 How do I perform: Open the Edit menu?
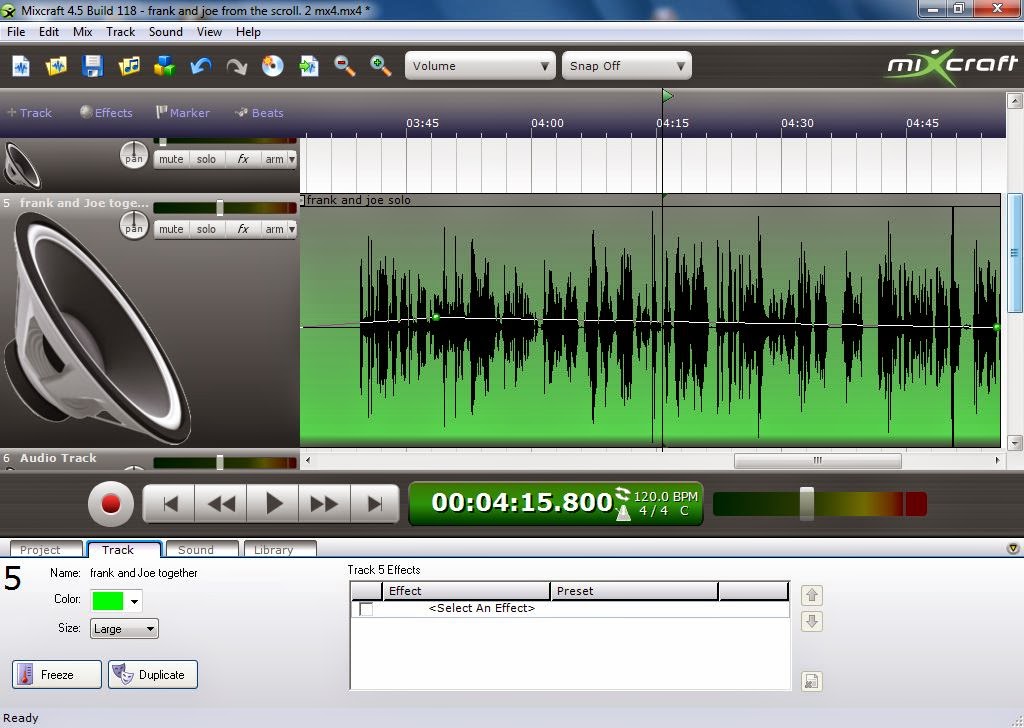pyautogui.click(x=48, y=31)
